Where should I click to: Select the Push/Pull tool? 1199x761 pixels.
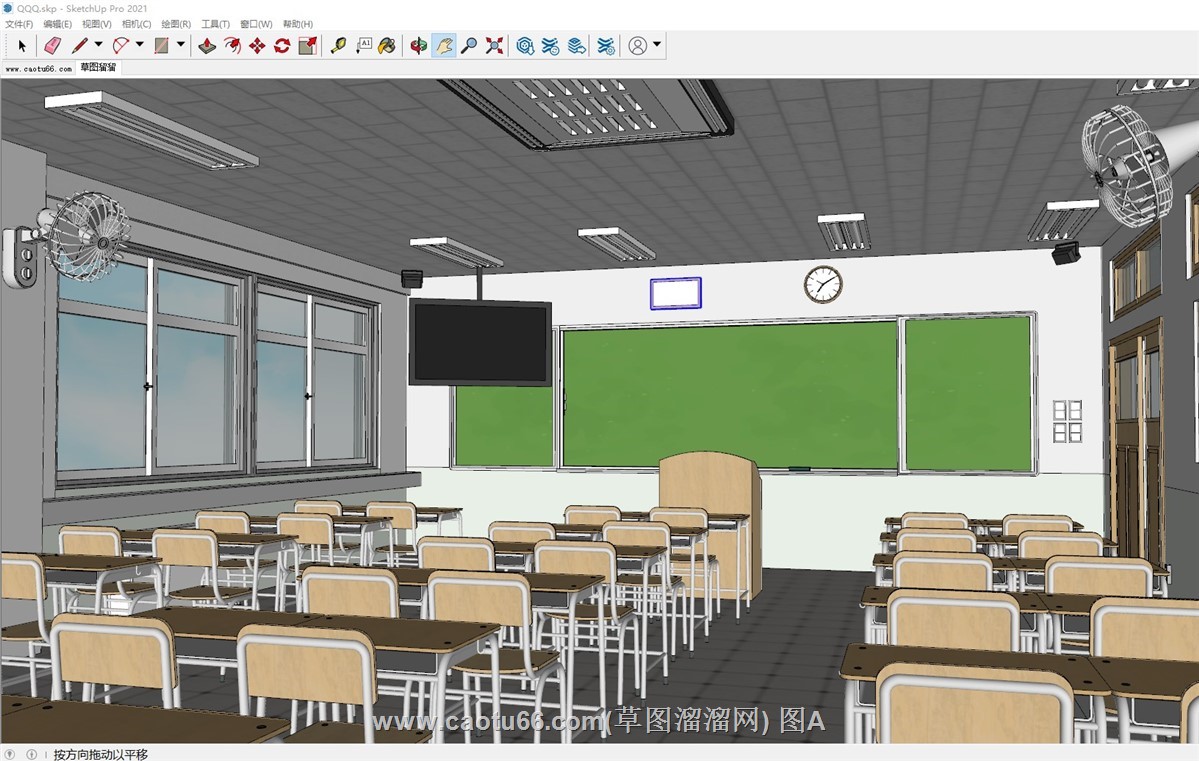[206, 46]
